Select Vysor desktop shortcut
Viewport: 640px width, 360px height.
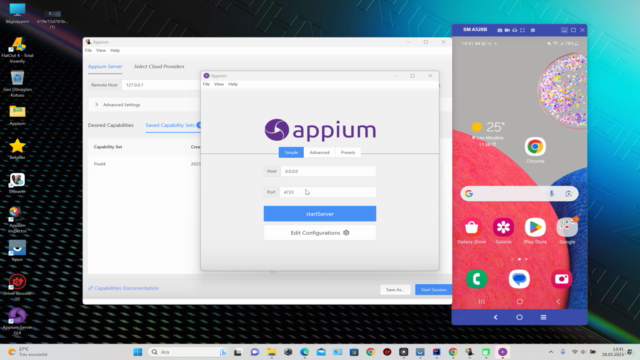pyautogui.click(x=17, y=251)
